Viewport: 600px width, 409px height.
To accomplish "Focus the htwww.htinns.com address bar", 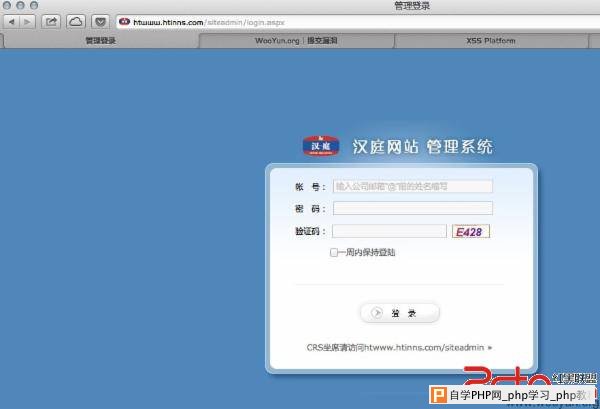I will pos(360,22).
